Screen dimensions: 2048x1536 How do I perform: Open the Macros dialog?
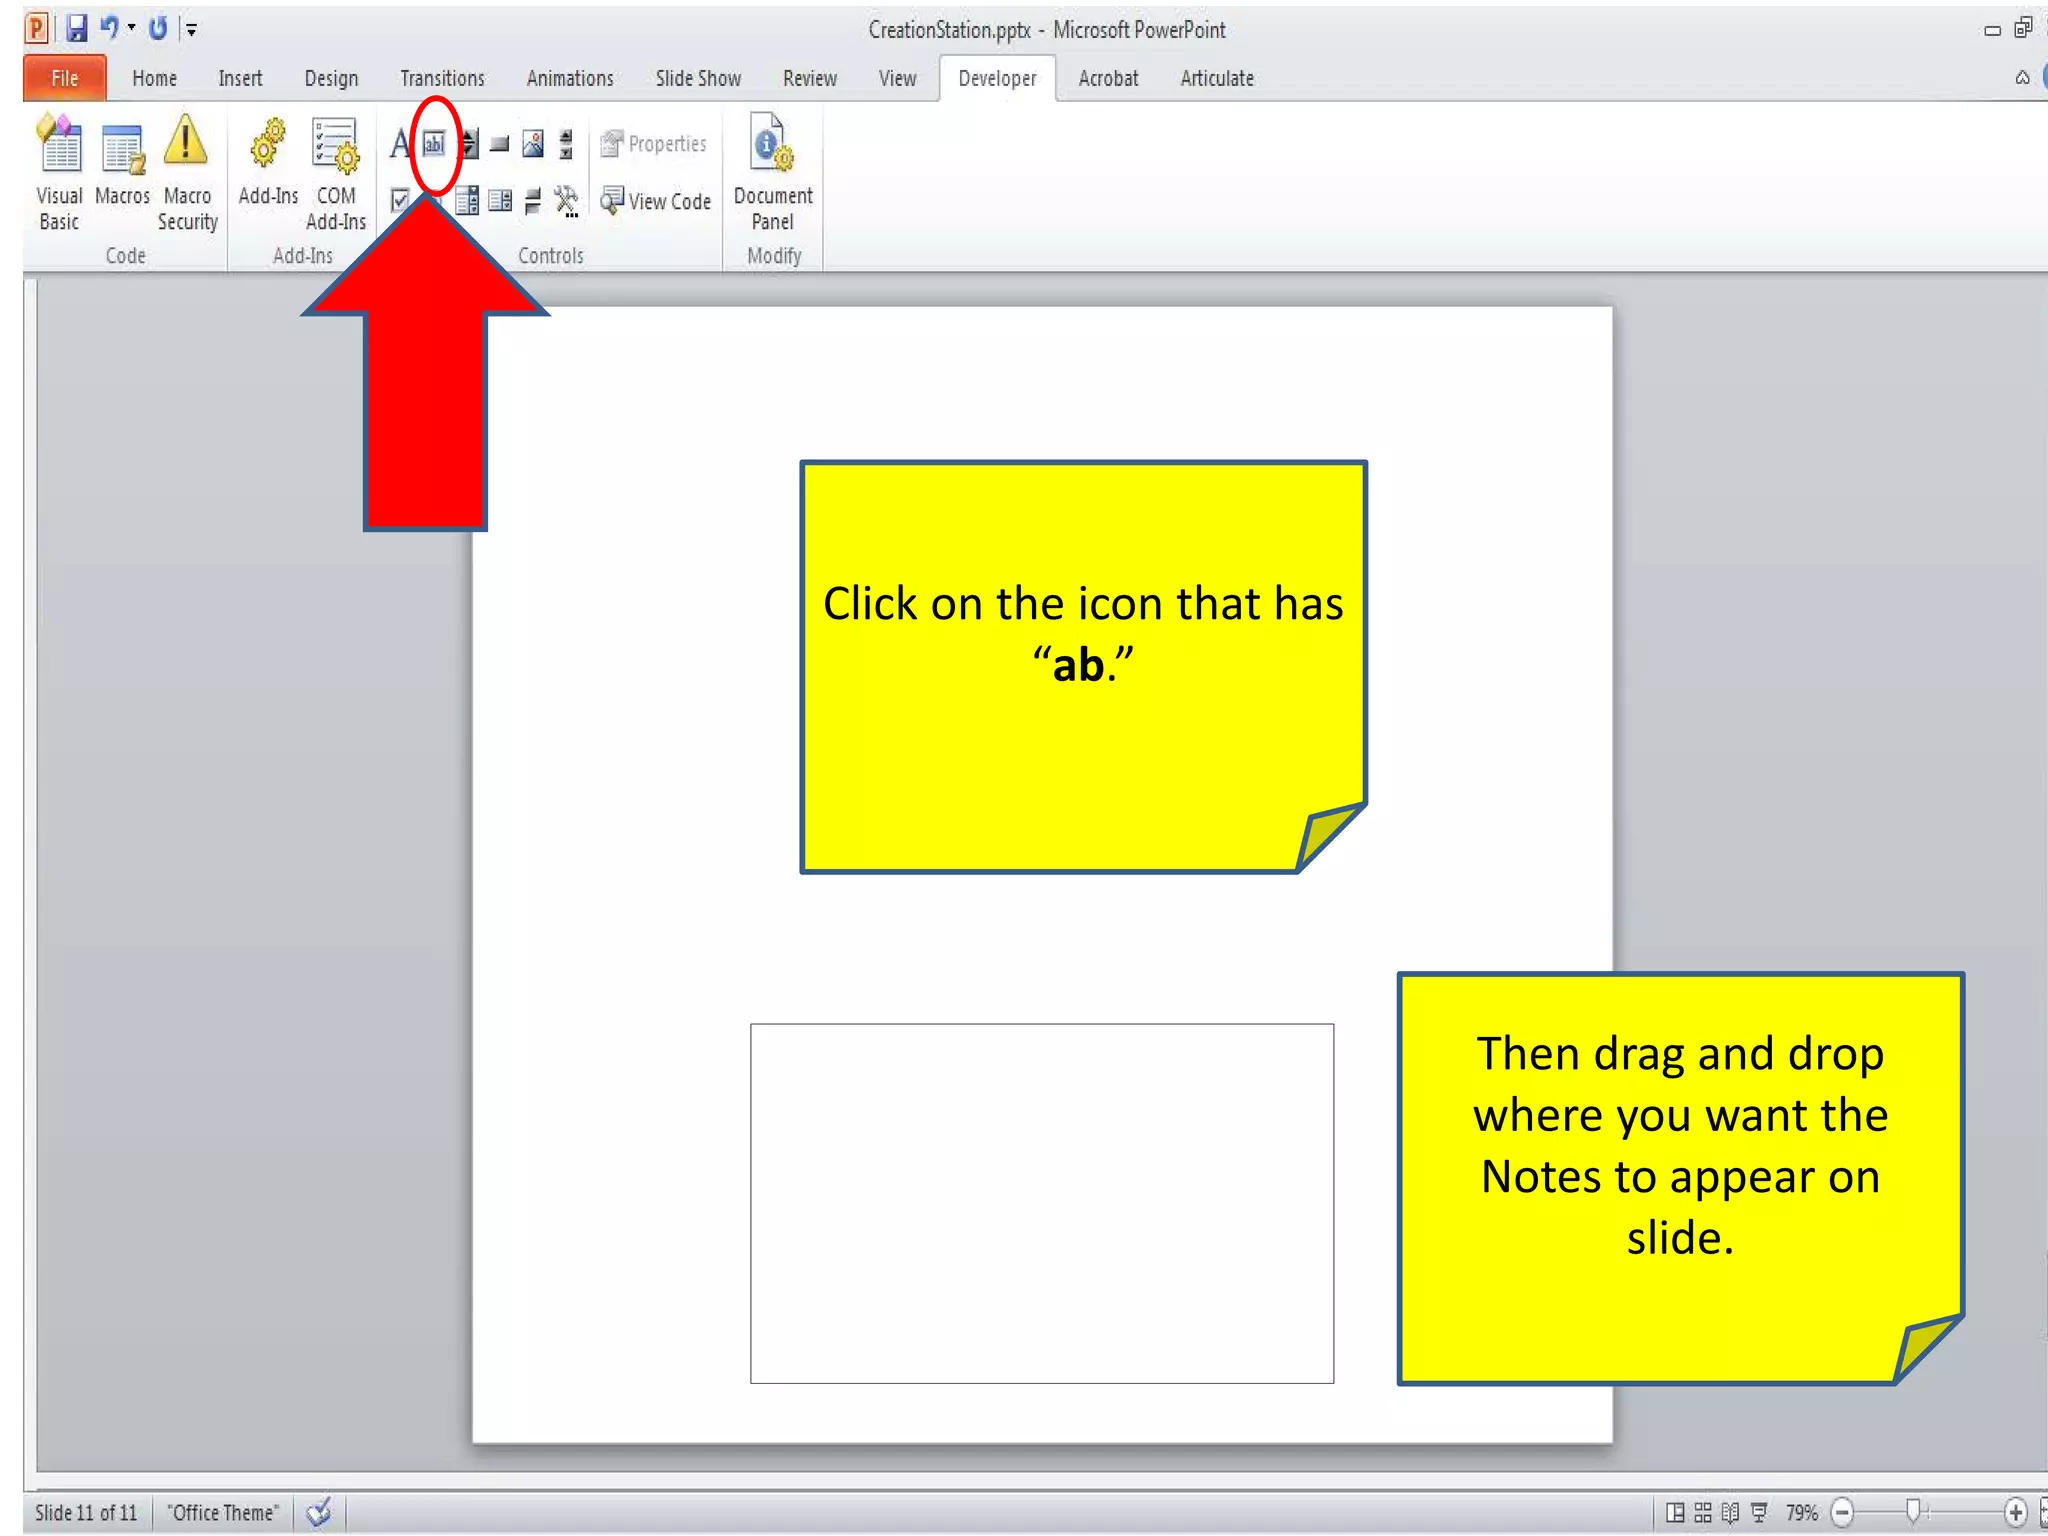click(x=122, y=163)
